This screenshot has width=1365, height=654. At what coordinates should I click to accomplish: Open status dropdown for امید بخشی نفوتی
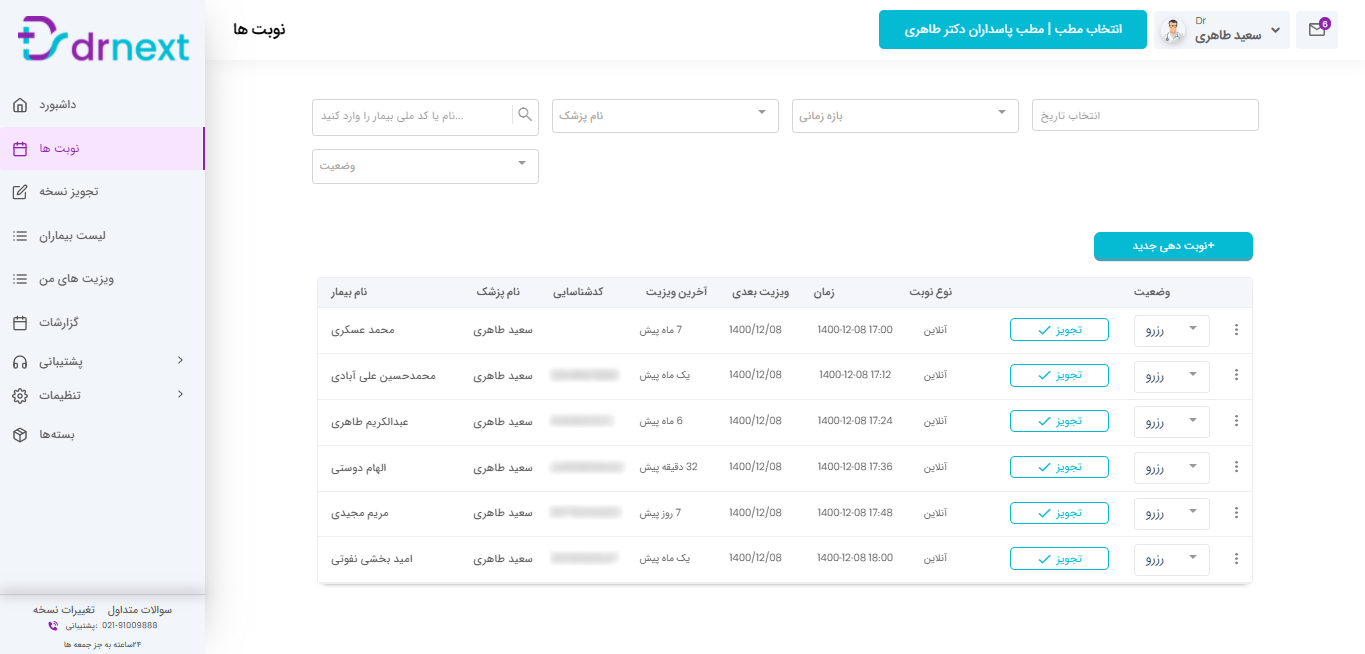(1172, 561)
